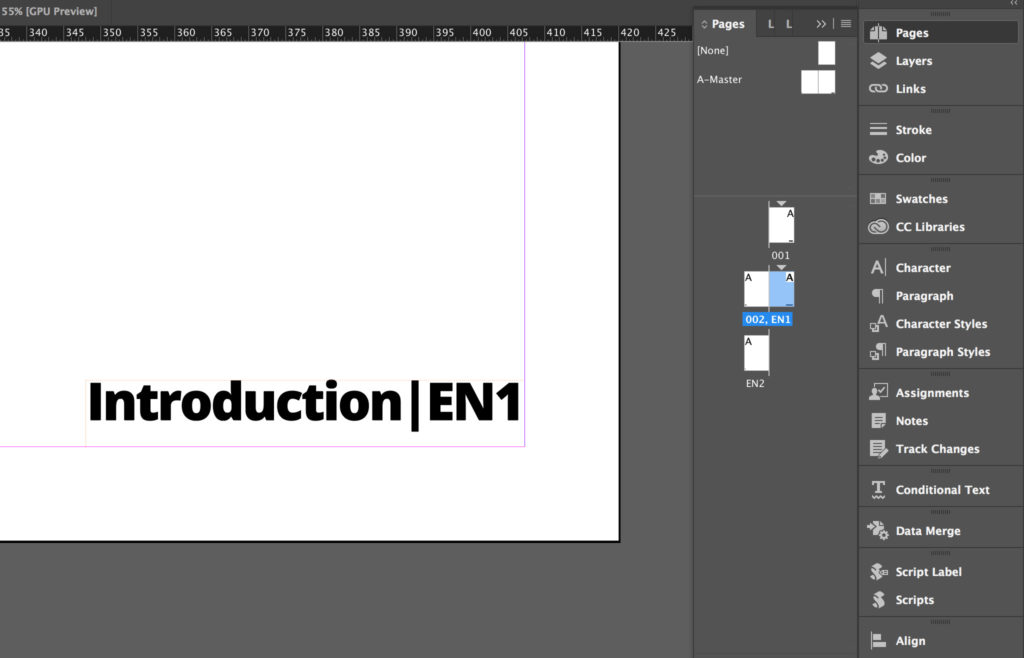Collapse the Pages panel with the double-arrow

[x=821, y=23]
